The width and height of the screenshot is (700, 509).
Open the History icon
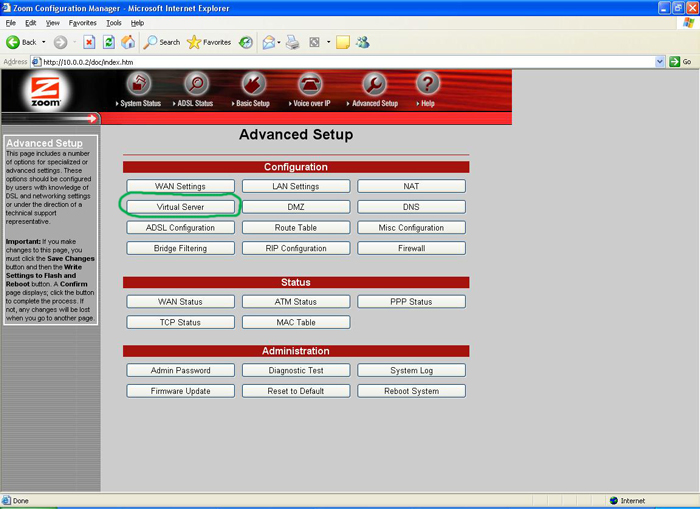pyautogui.click(x=246, y=42)
